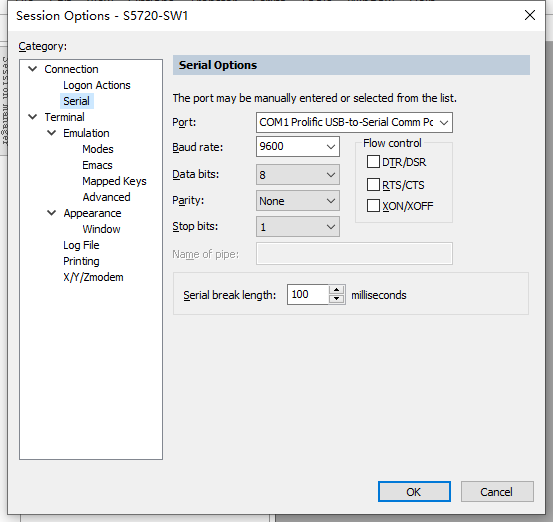Open the Stop bits dropdown
The image size is (553, 522).
[298, 227]
